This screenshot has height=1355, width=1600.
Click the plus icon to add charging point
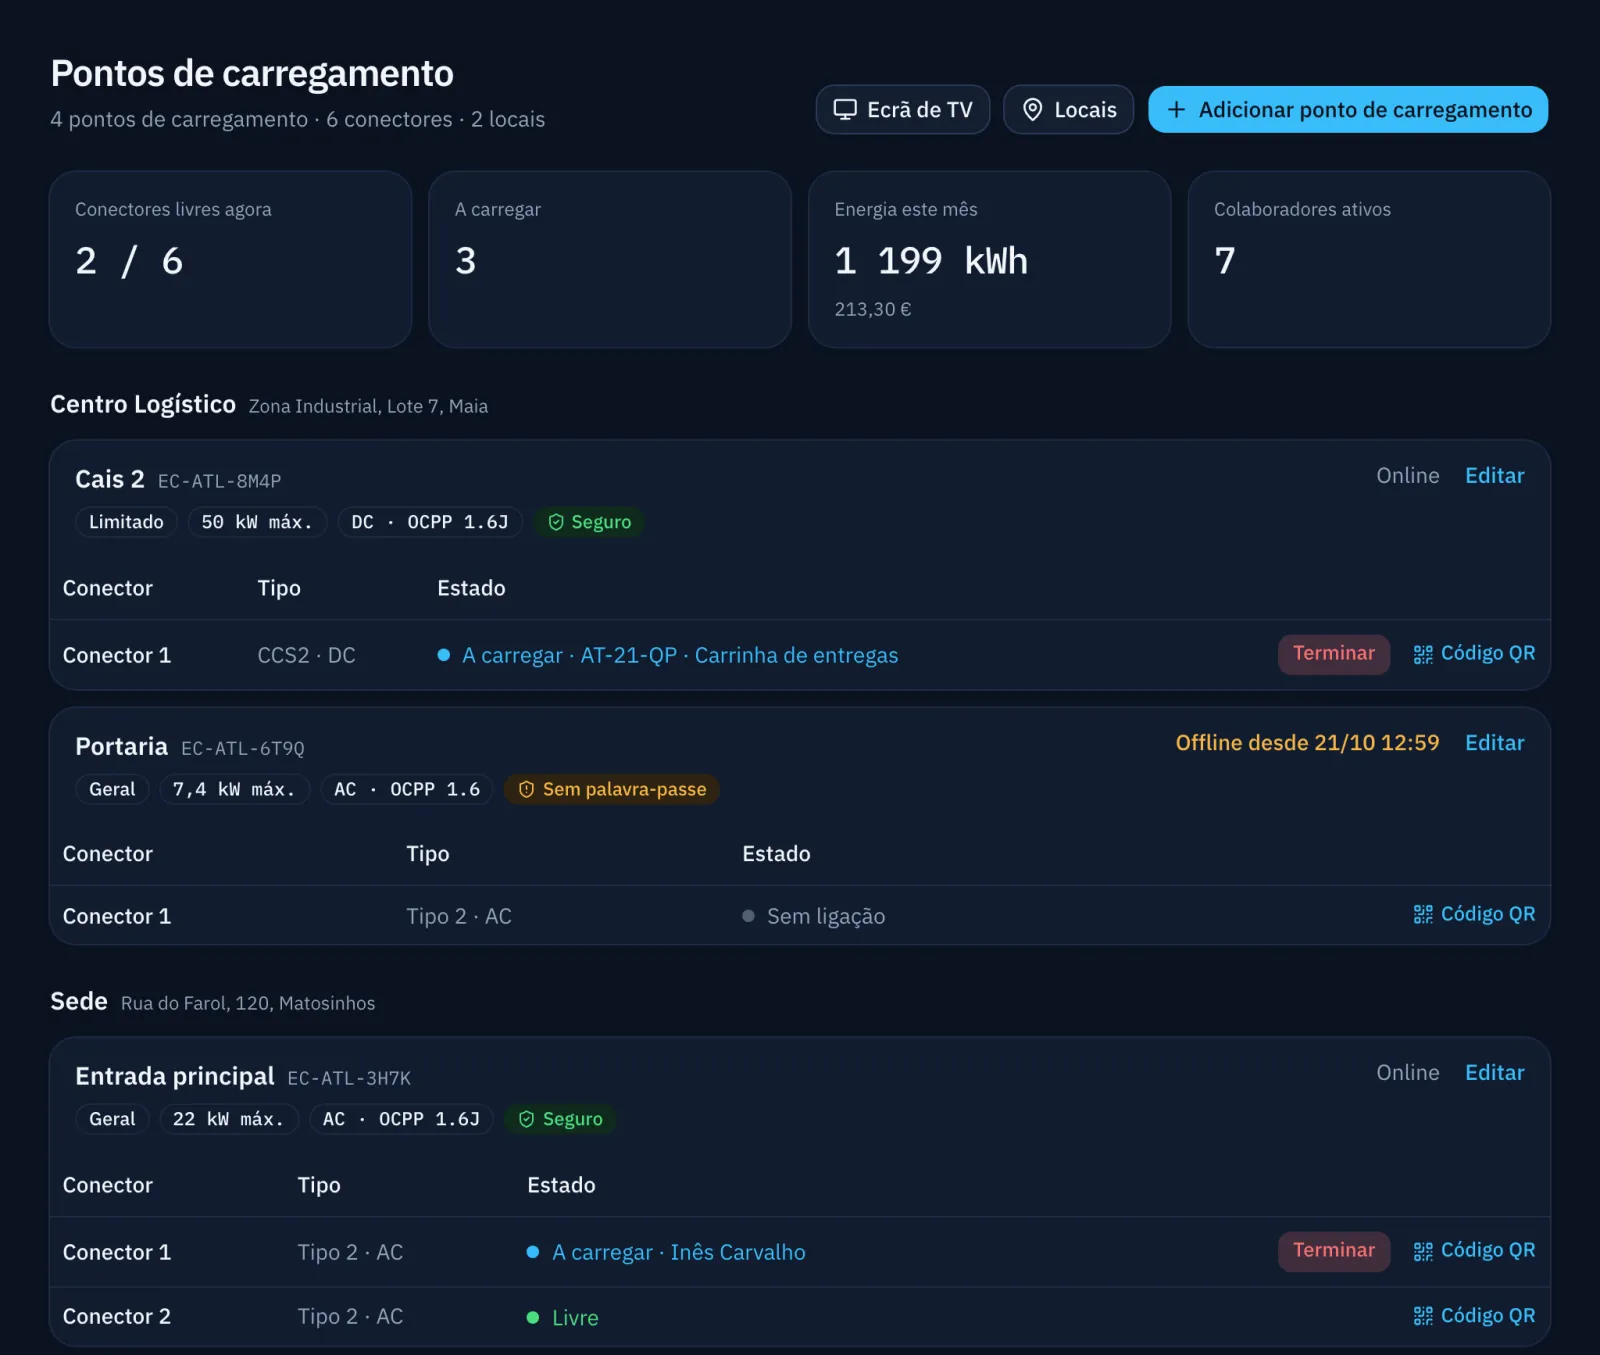[x=1177, y=110]
